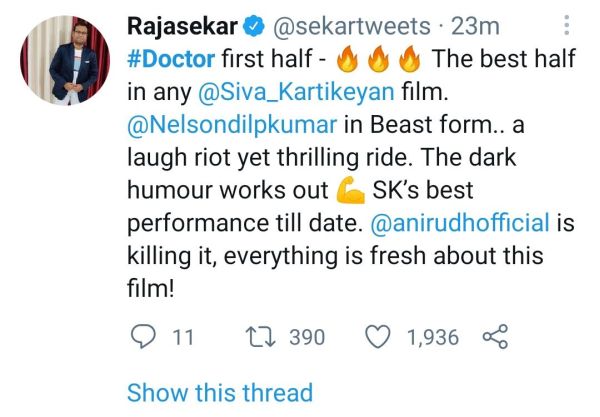Open the three-dot more options menu

569,23
